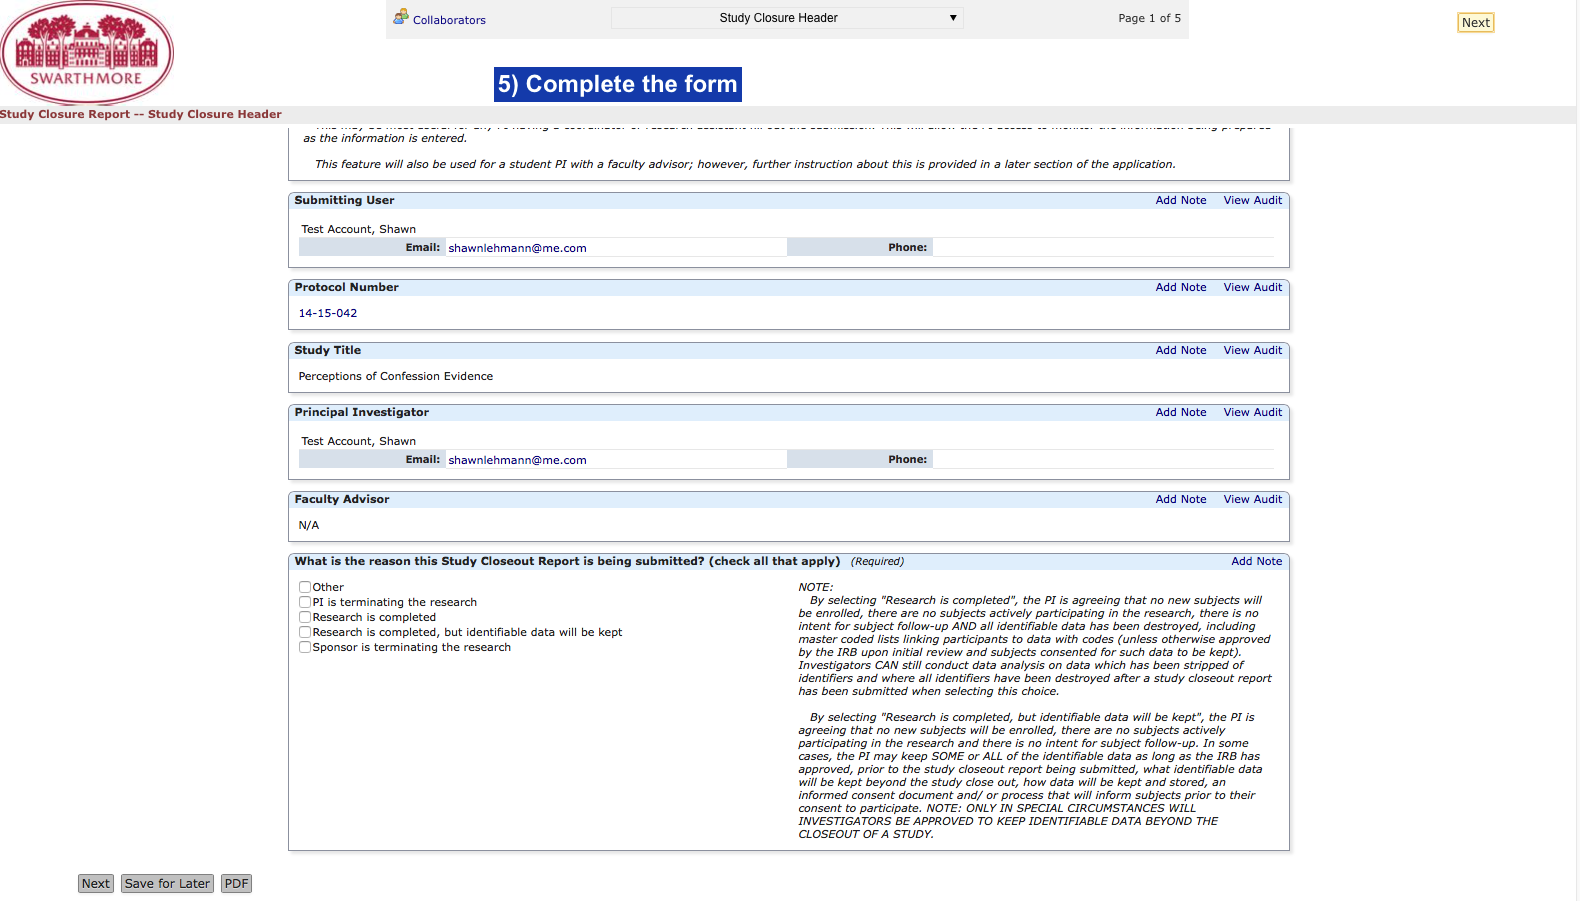Click the top-right Next button
1580x901 pixels.
[x=1475, y=23]
